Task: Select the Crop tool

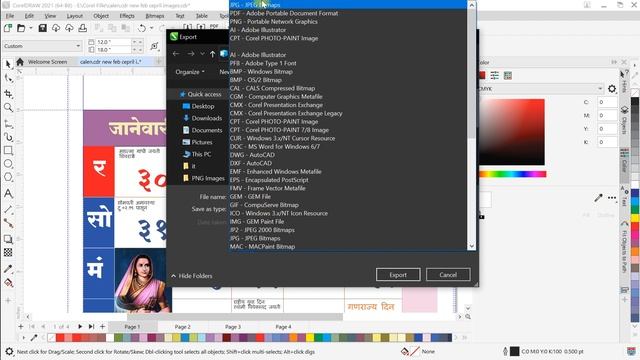Action: pyautogui.click(x=8, y=94)
